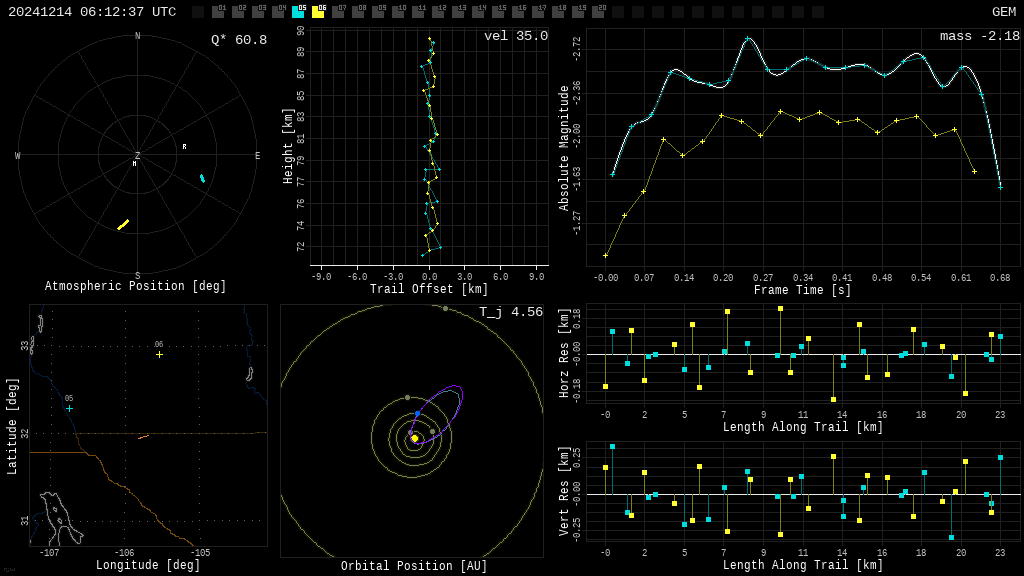Image resolution: width=1024 pixels, height=576 pixels.
Task: Select the gray station 20 indicator box
Action: coord(598,12)
